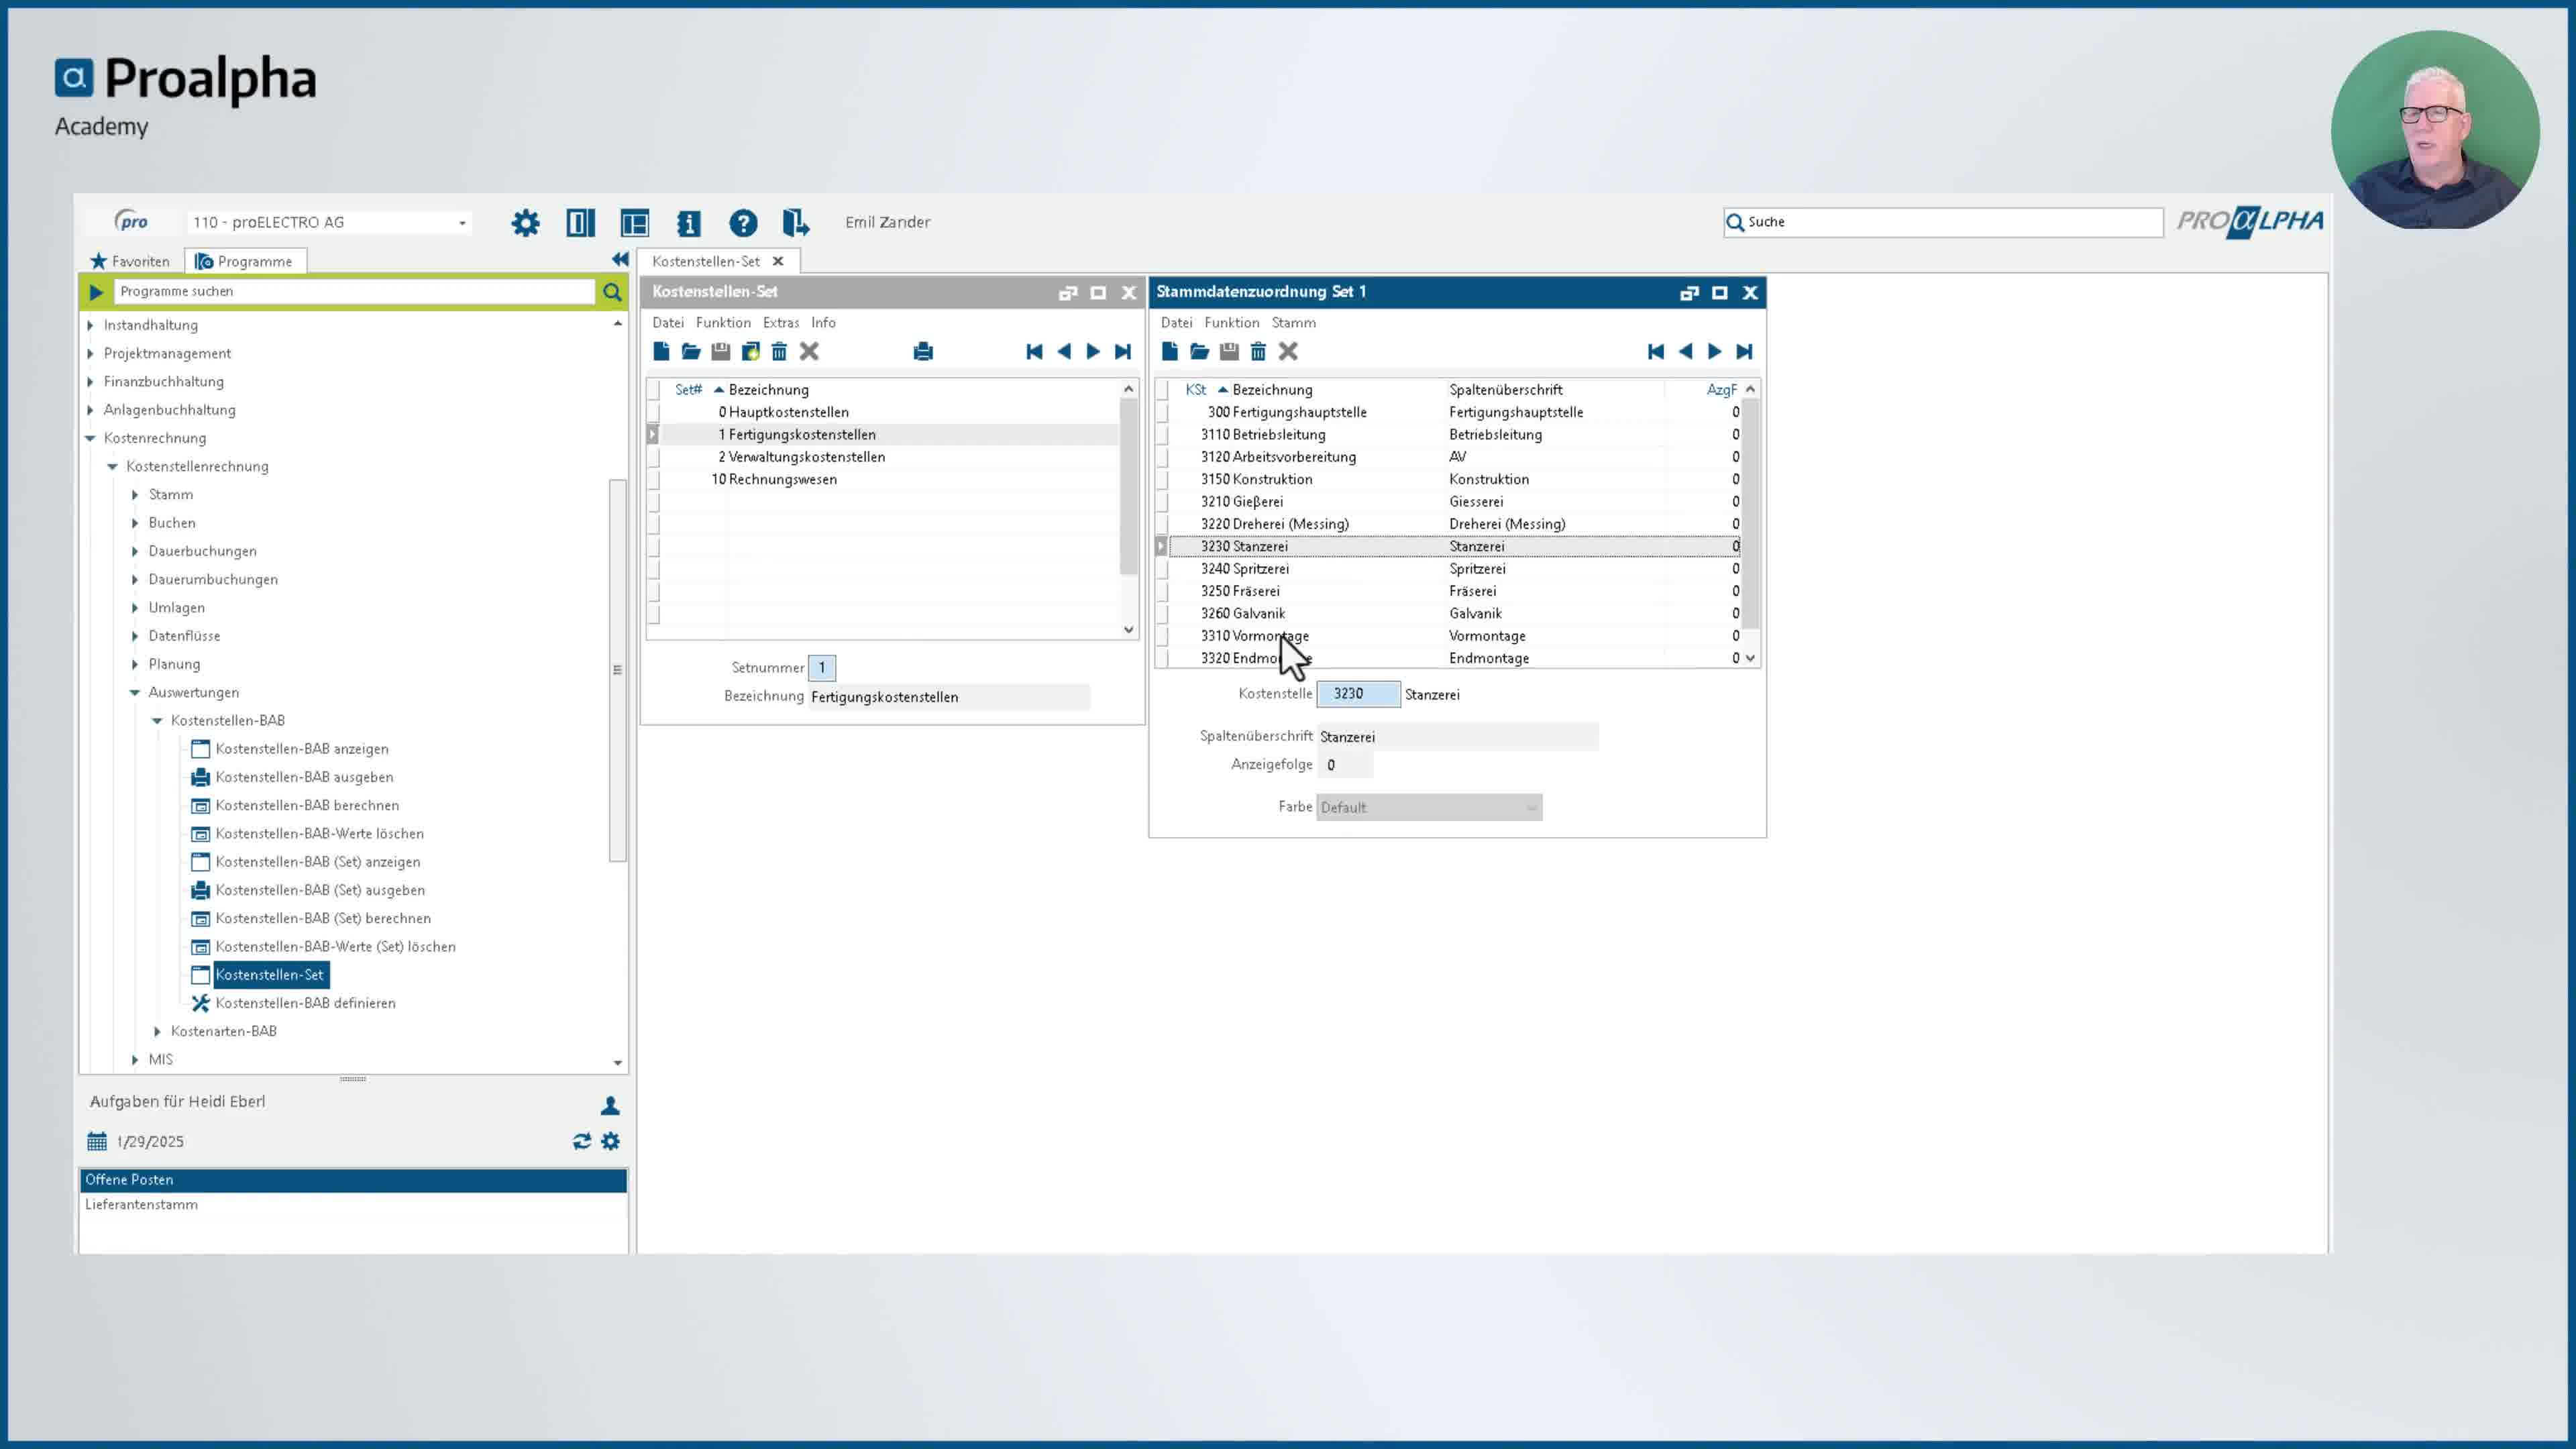The height and width of the screenshot is (1449, 2576).
Task: Click the cancel X icon in the Kostenstellen-Set toolbar
Action: [809, 351]
